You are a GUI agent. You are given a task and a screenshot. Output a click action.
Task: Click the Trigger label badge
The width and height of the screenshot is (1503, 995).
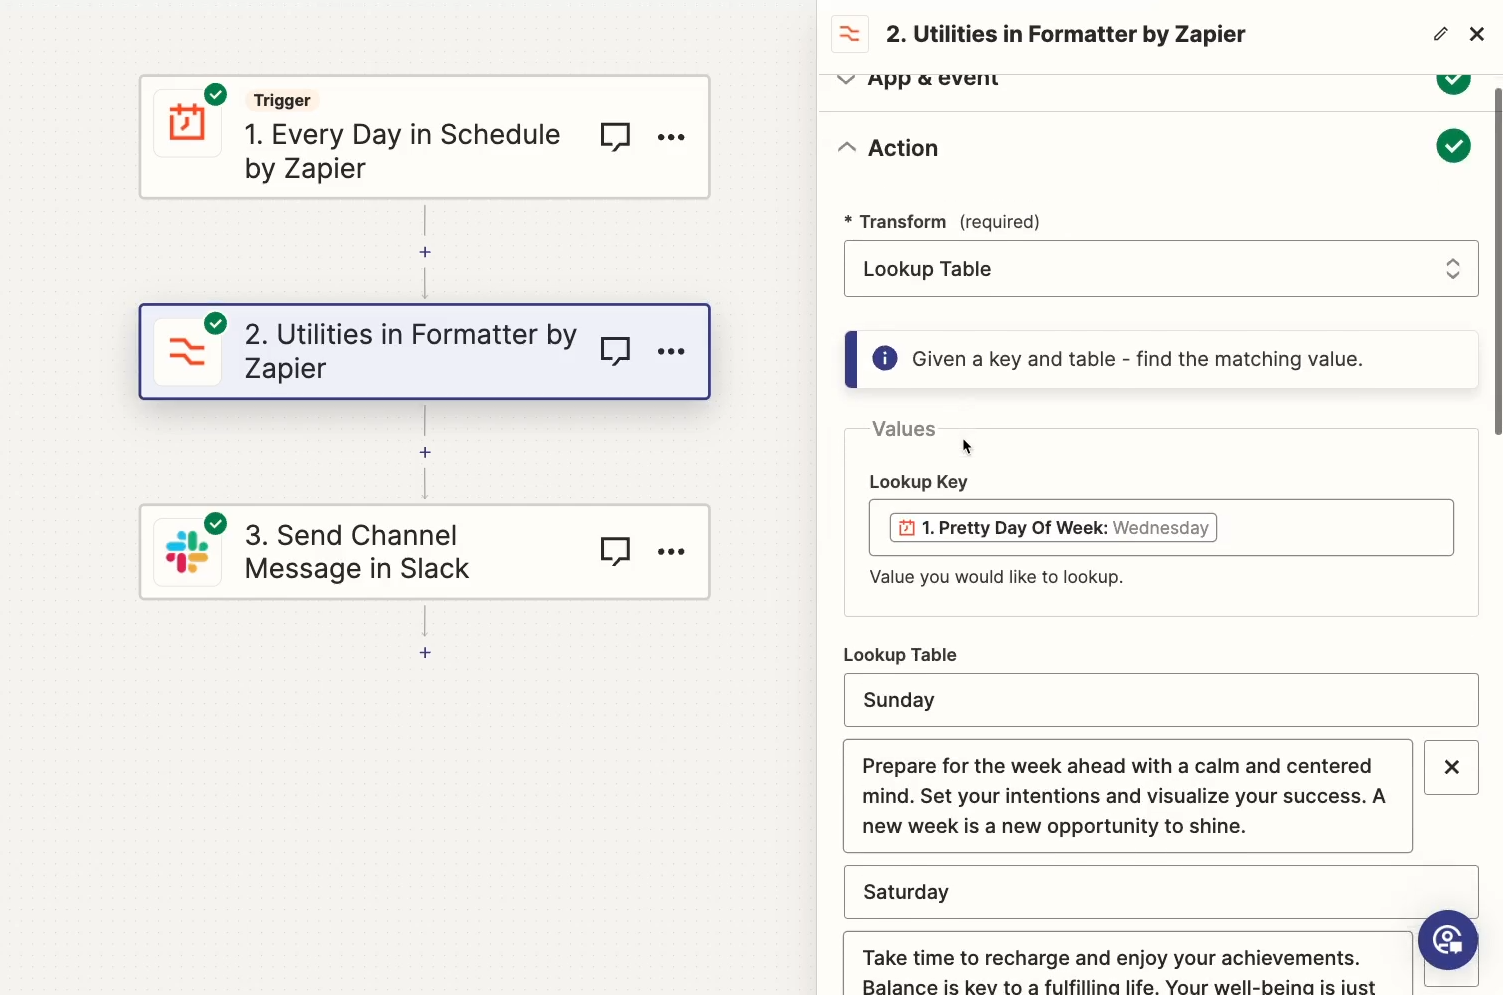[x=282, y=100]
